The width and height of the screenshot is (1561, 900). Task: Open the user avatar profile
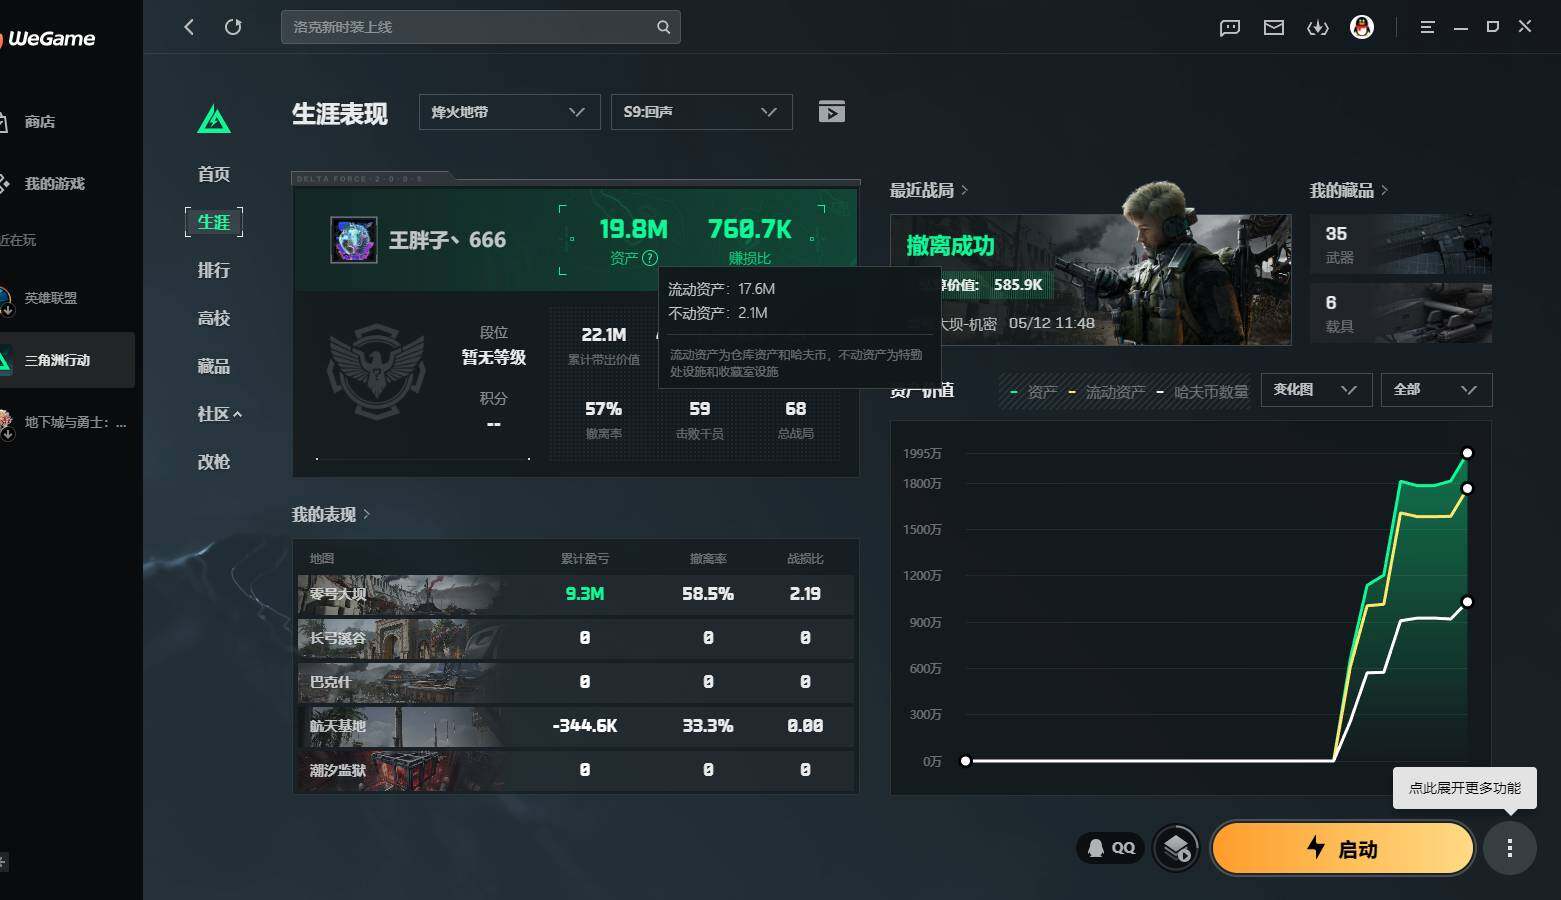[x=1362, y=27]
